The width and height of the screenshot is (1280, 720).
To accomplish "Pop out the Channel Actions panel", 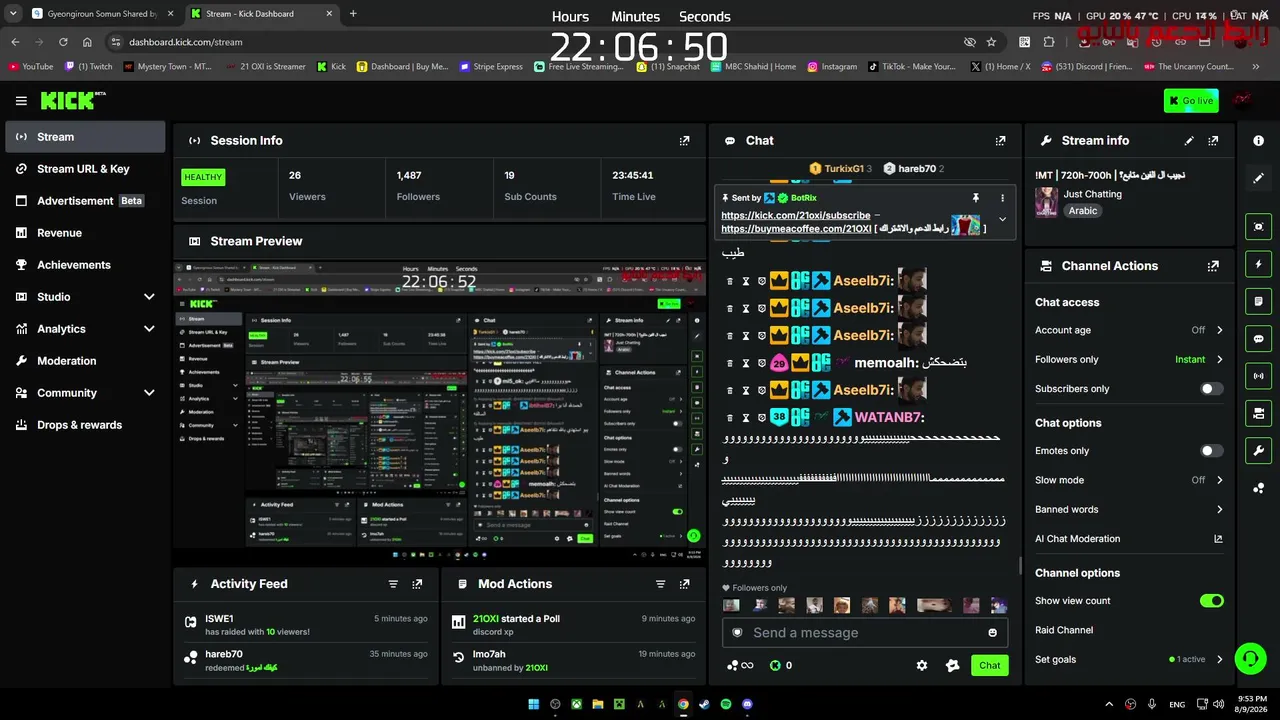I will click(1213, 266).
